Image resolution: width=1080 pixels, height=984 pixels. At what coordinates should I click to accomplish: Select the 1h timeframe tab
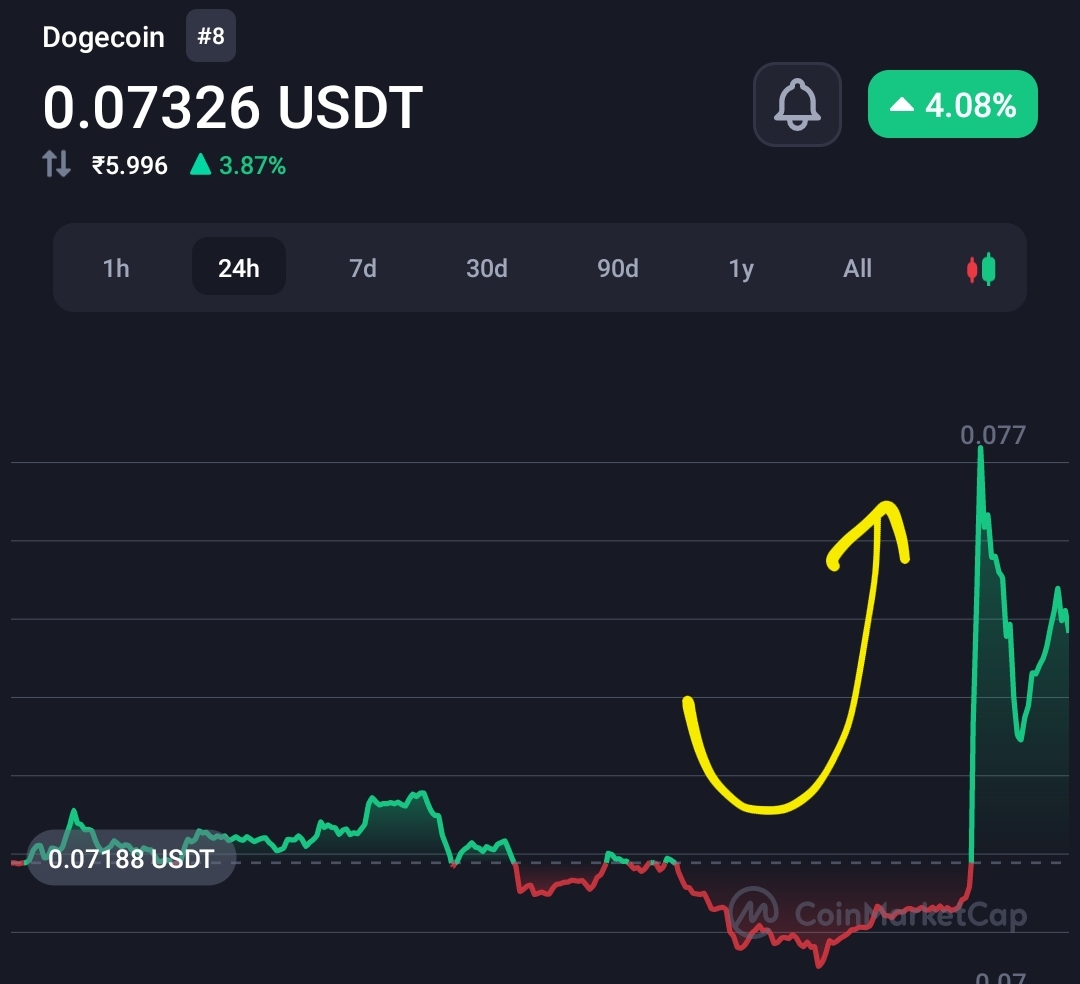[x=116, y=268]
